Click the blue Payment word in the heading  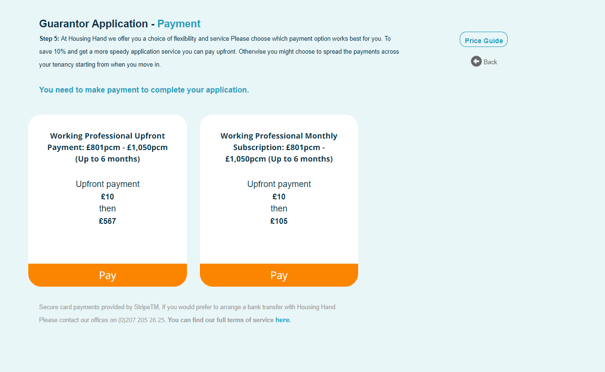[x=179, y=24]
